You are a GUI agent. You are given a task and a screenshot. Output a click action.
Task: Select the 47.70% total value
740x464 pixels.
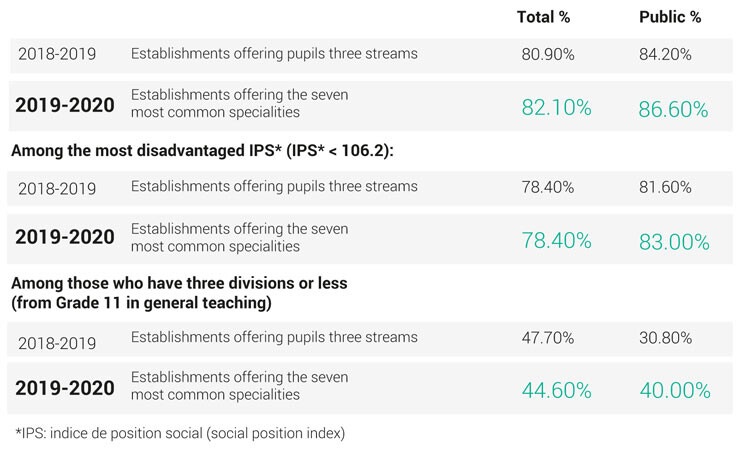[x=548, y=338]
